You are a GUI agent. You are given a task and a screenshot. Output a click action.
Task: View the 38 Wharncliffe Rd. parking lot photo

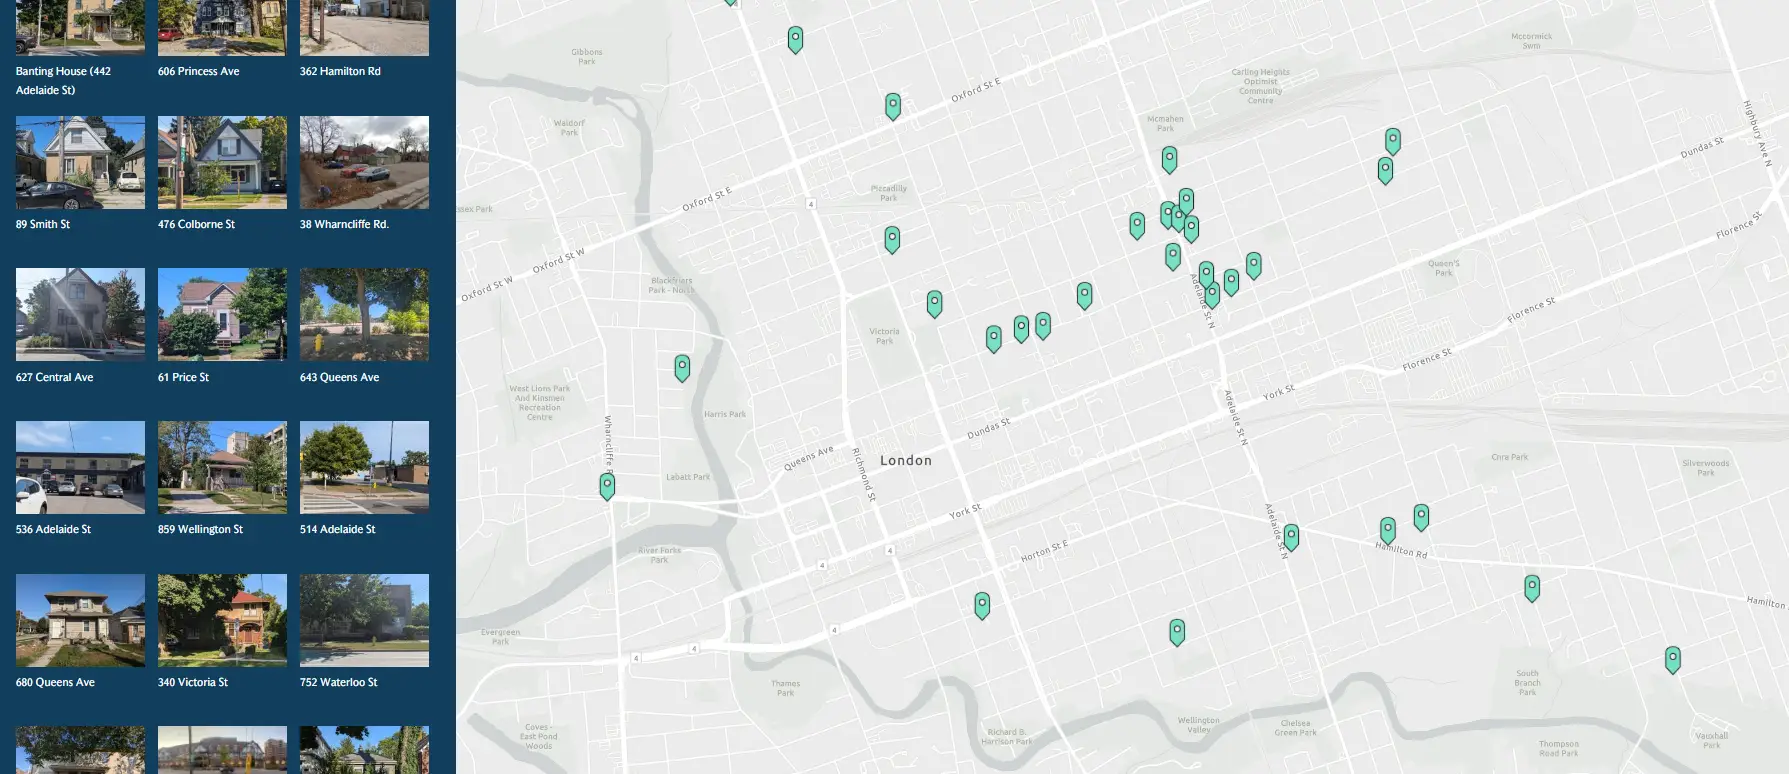pyautogui.click(x=364, y=162)
